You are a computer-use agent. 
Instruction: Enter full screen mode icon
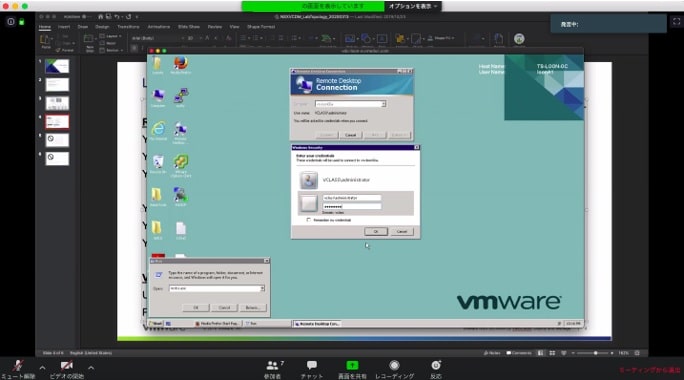(x=676, y=21)
